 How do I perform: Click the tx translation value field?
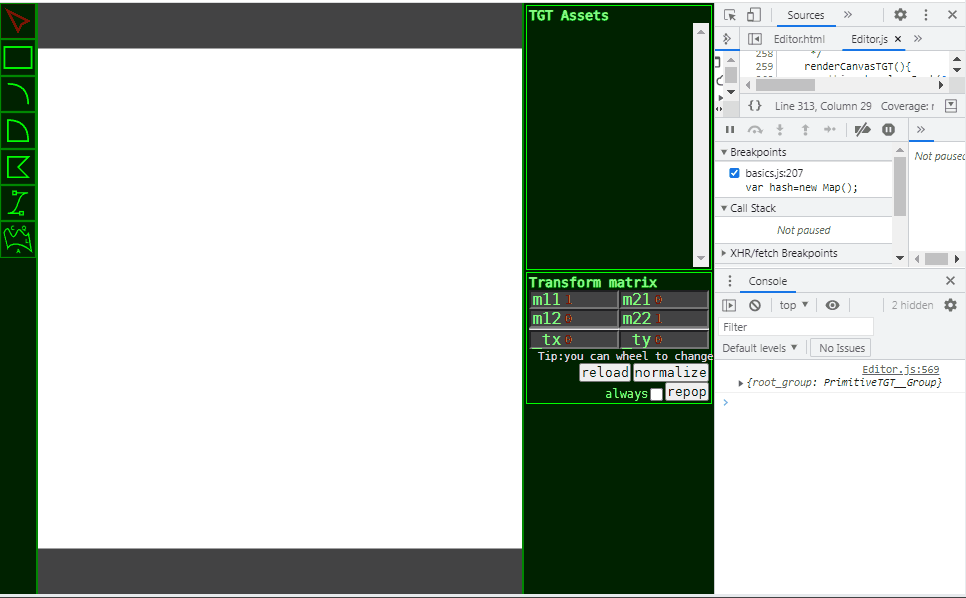(x=574, y=339)
